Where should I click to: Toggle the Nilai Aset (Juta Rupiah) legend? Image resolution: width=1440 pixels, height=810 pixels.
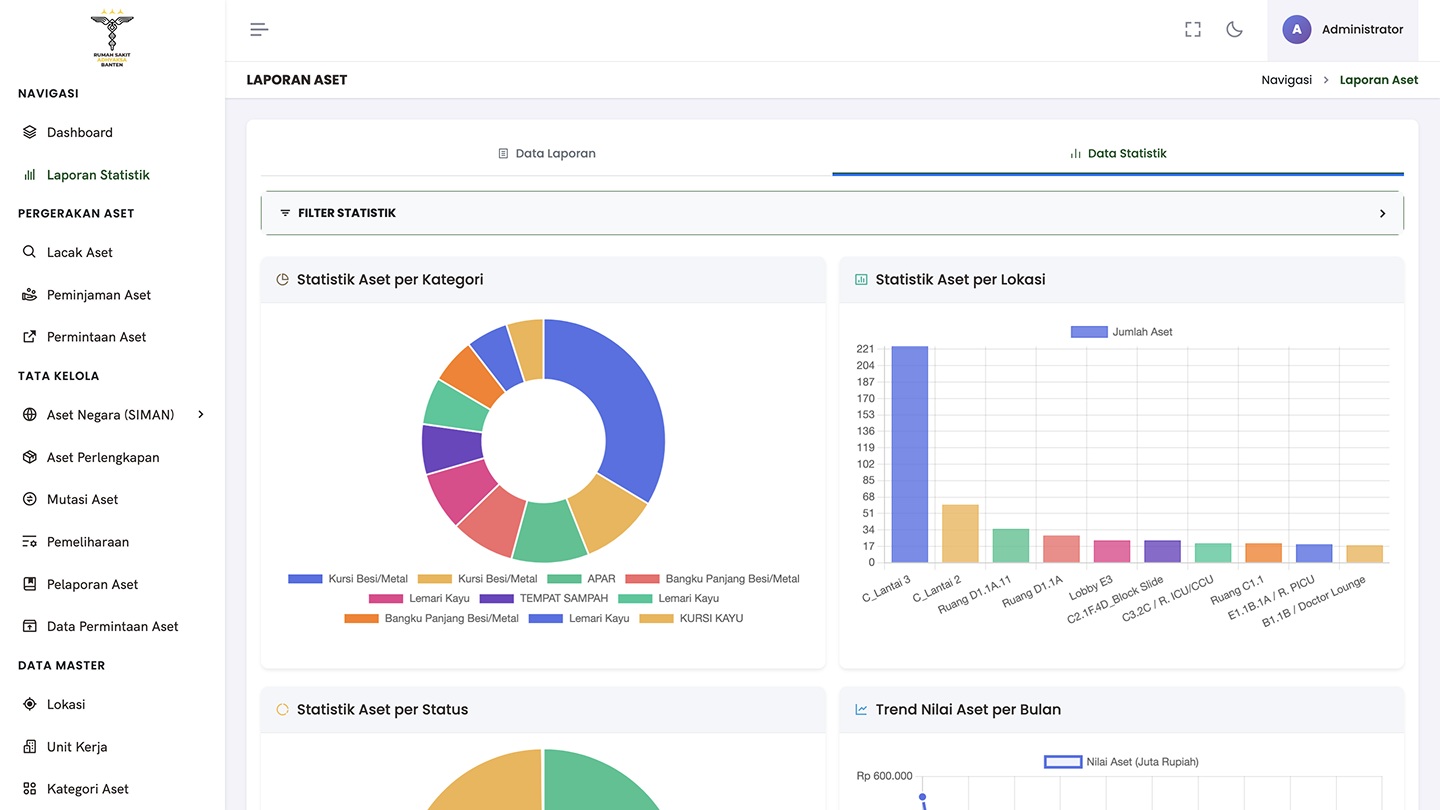tap(1121, 762)
